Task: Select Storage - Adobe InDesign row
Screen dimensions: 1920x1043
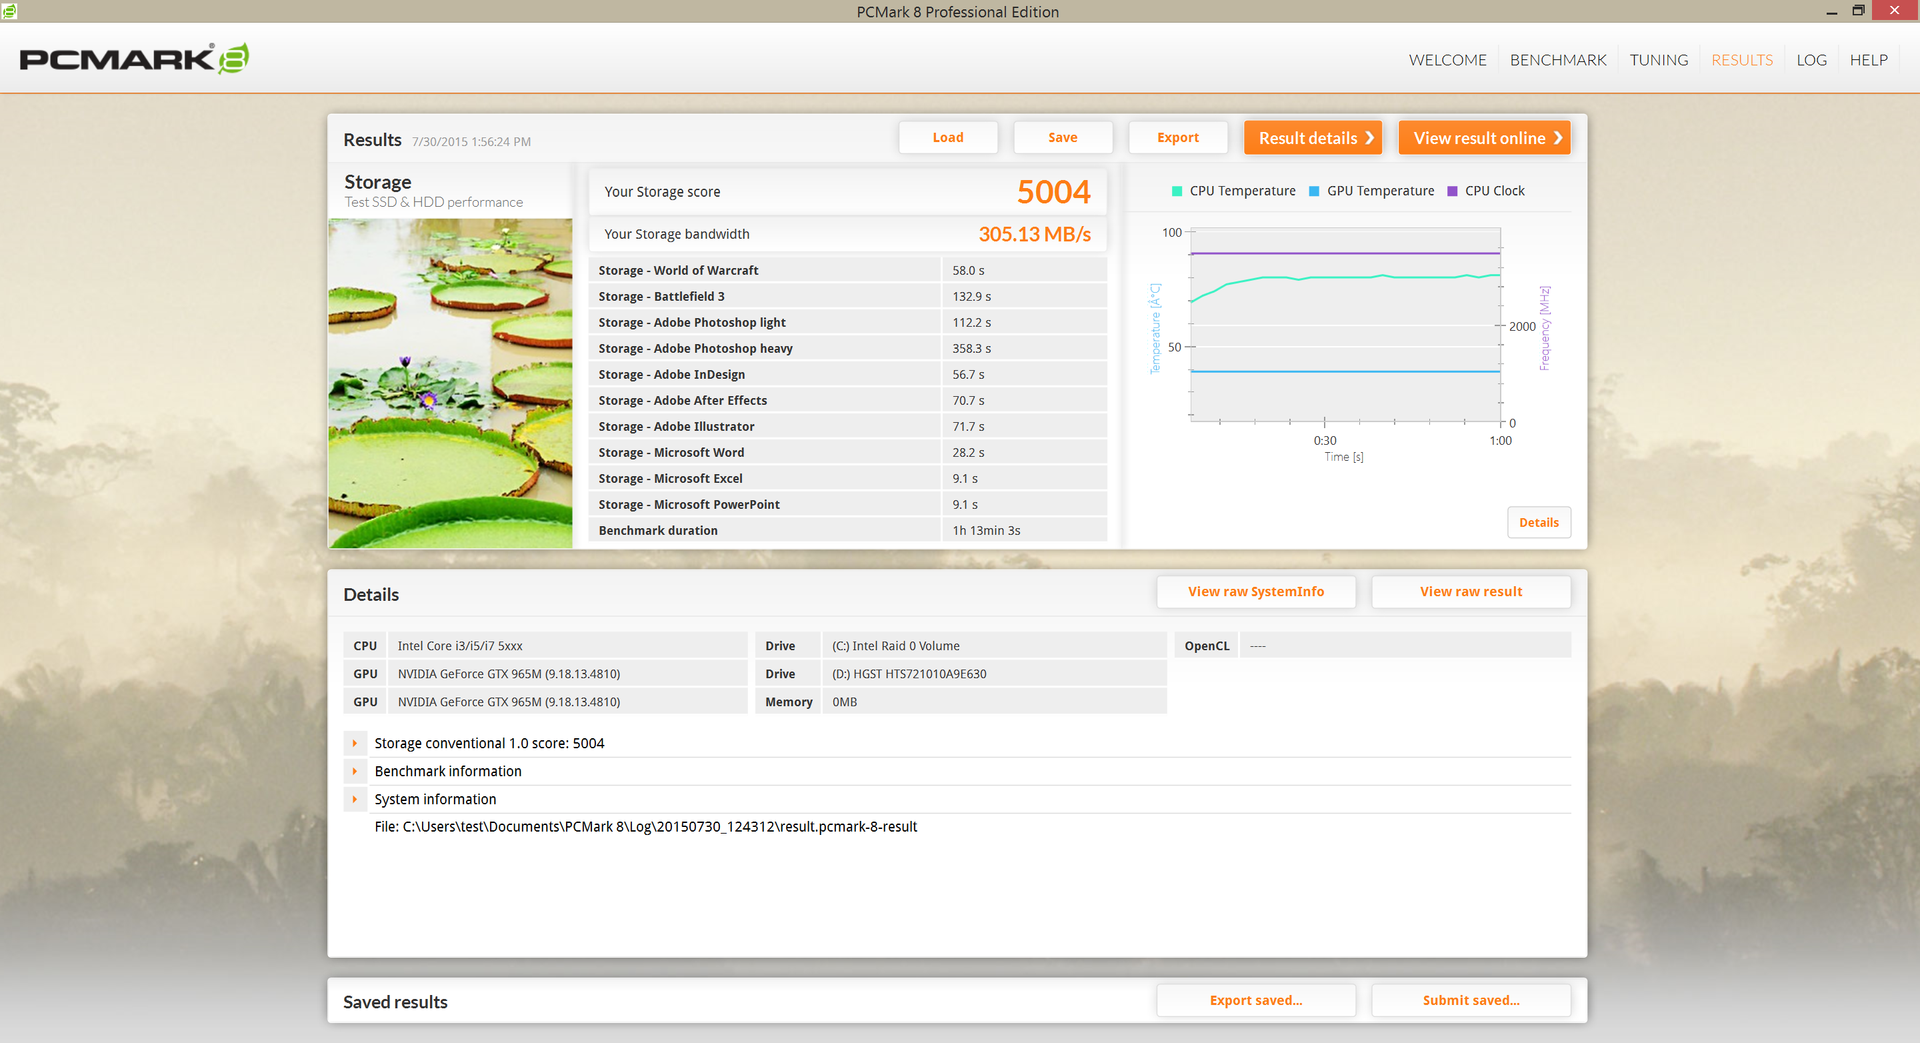Action: point(848,375)
